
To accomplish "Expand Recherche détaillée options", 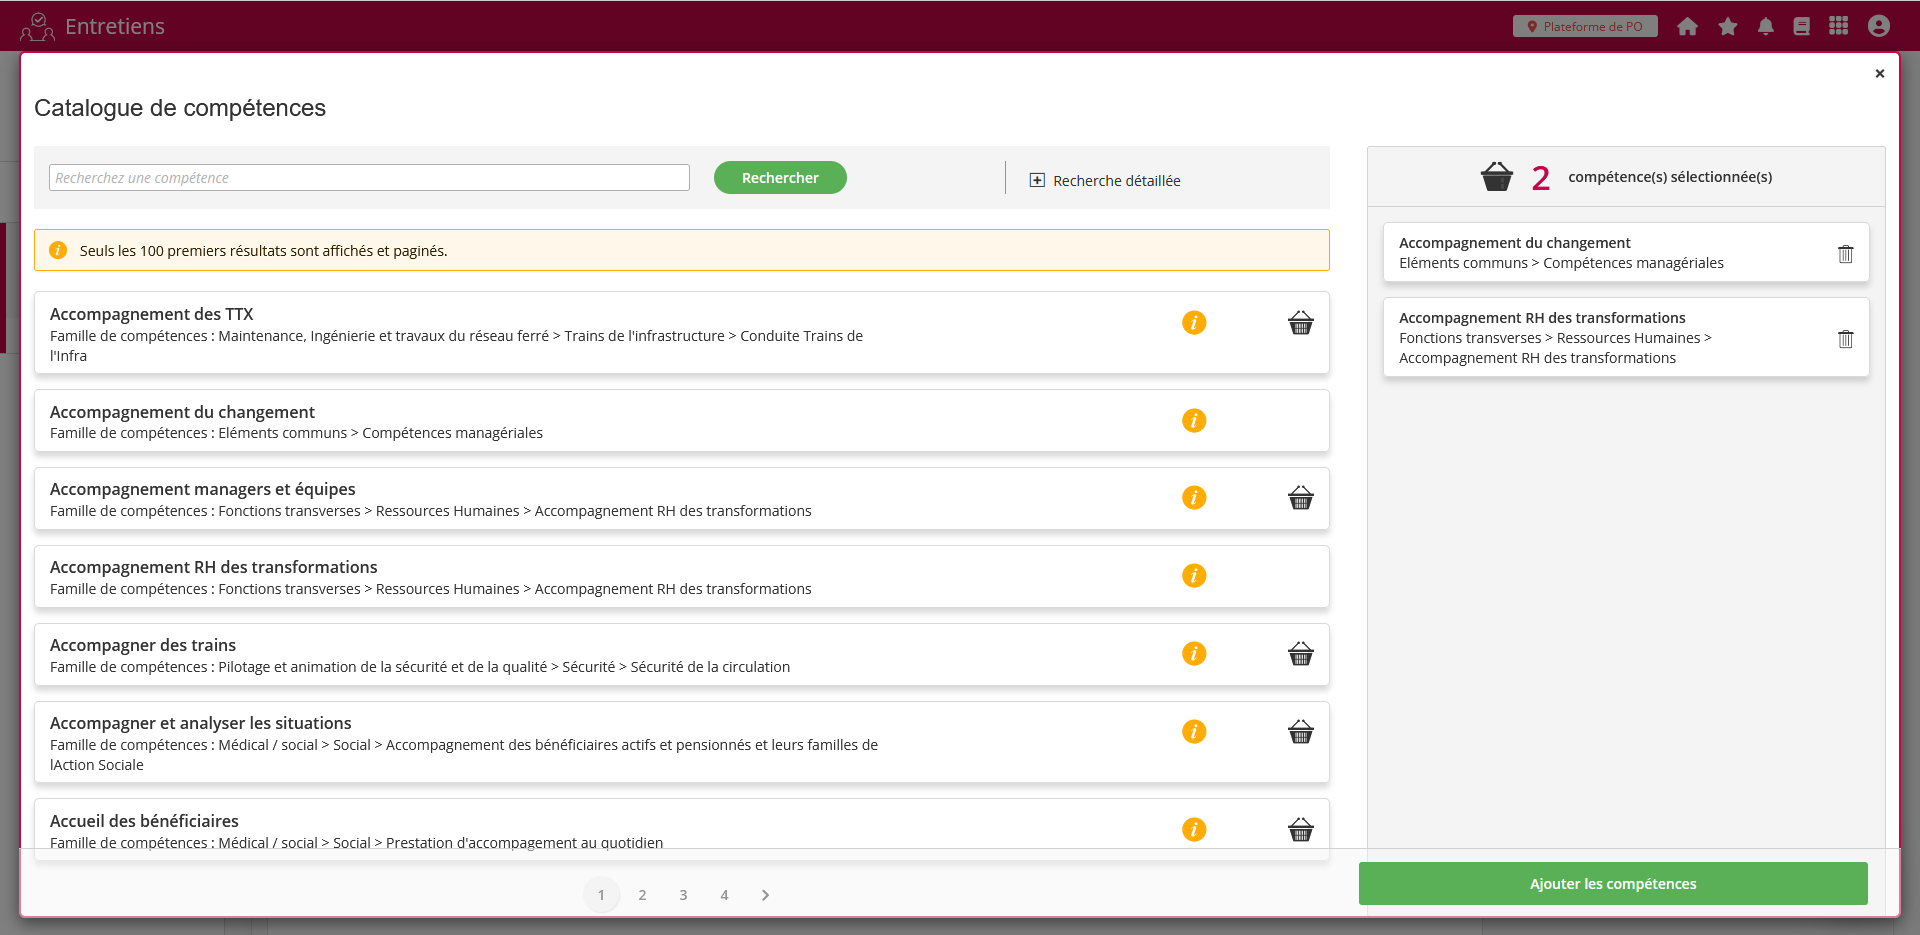I will coord(1105,181).
